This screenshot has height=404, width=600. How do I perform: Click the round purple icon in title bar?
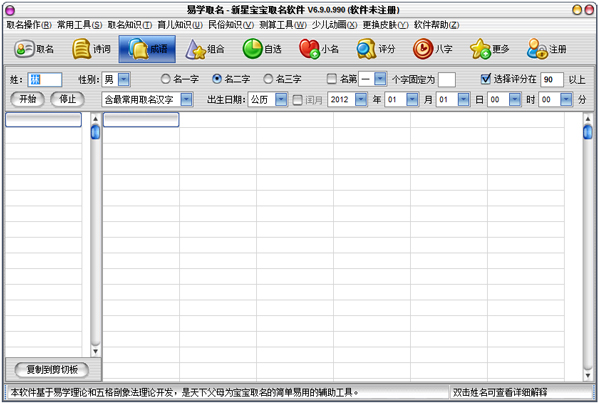(x=10, y=10)
